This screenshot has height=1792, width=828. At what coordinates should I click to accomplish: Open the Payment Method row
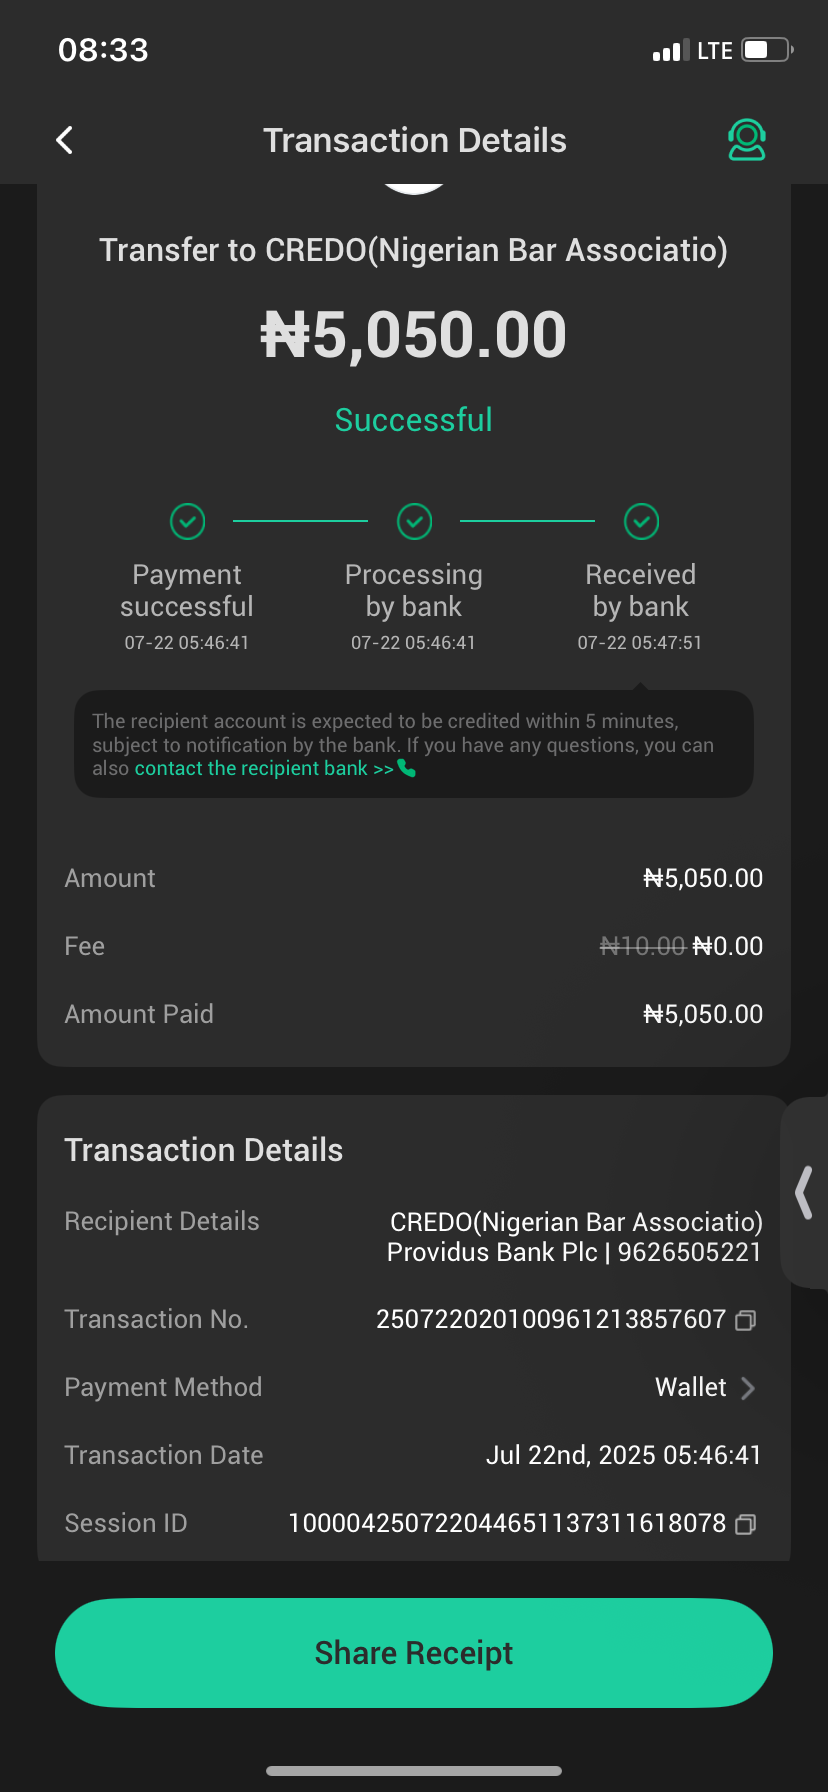pyautogui.click(x=413, y=1388)
